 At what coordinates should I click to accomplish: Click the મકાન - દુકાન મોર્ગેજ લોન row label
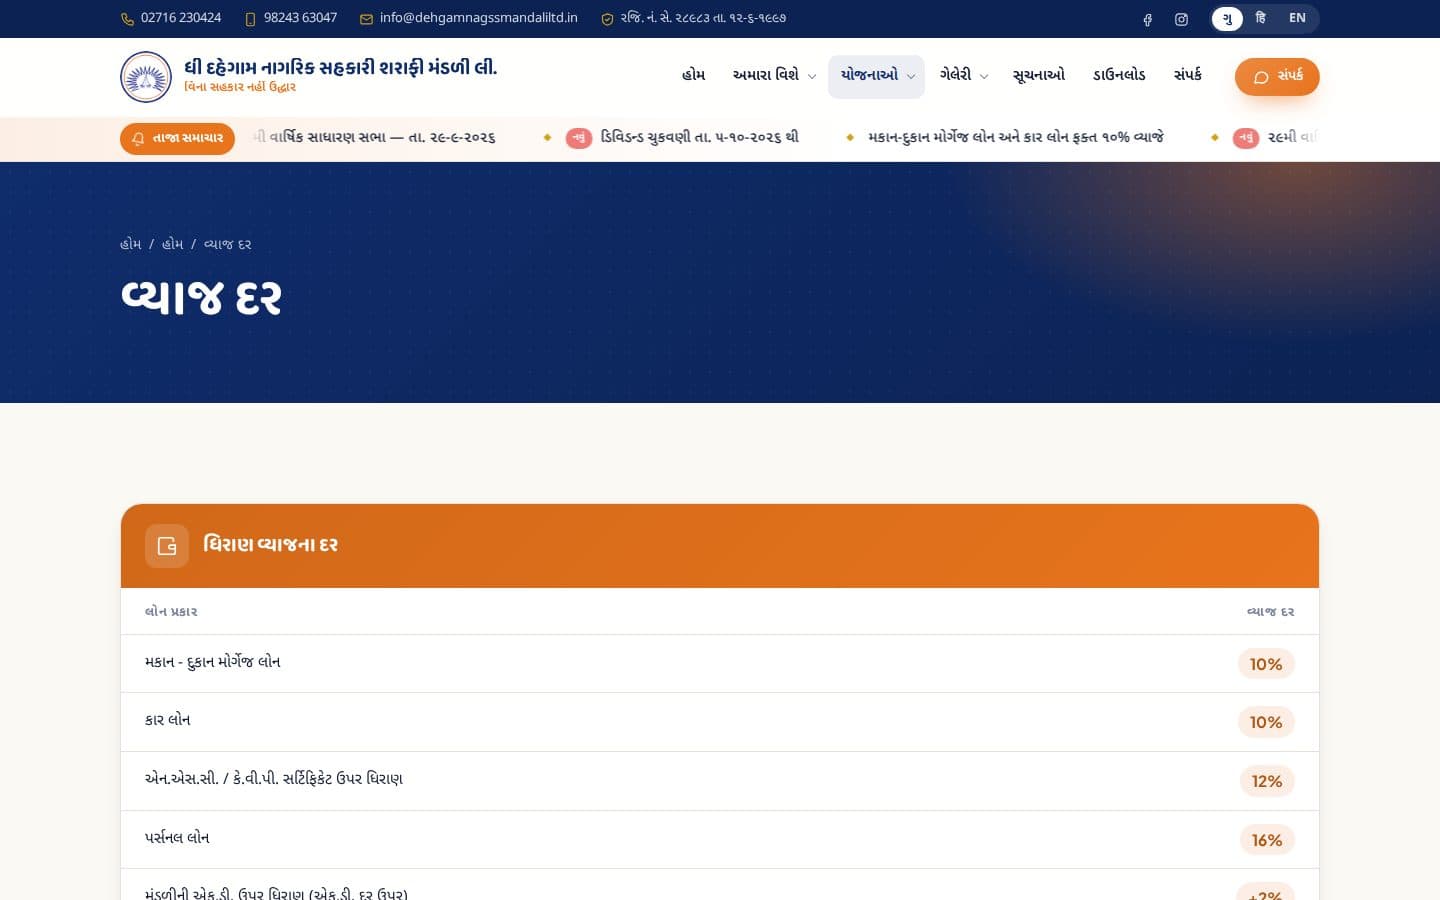212,662
